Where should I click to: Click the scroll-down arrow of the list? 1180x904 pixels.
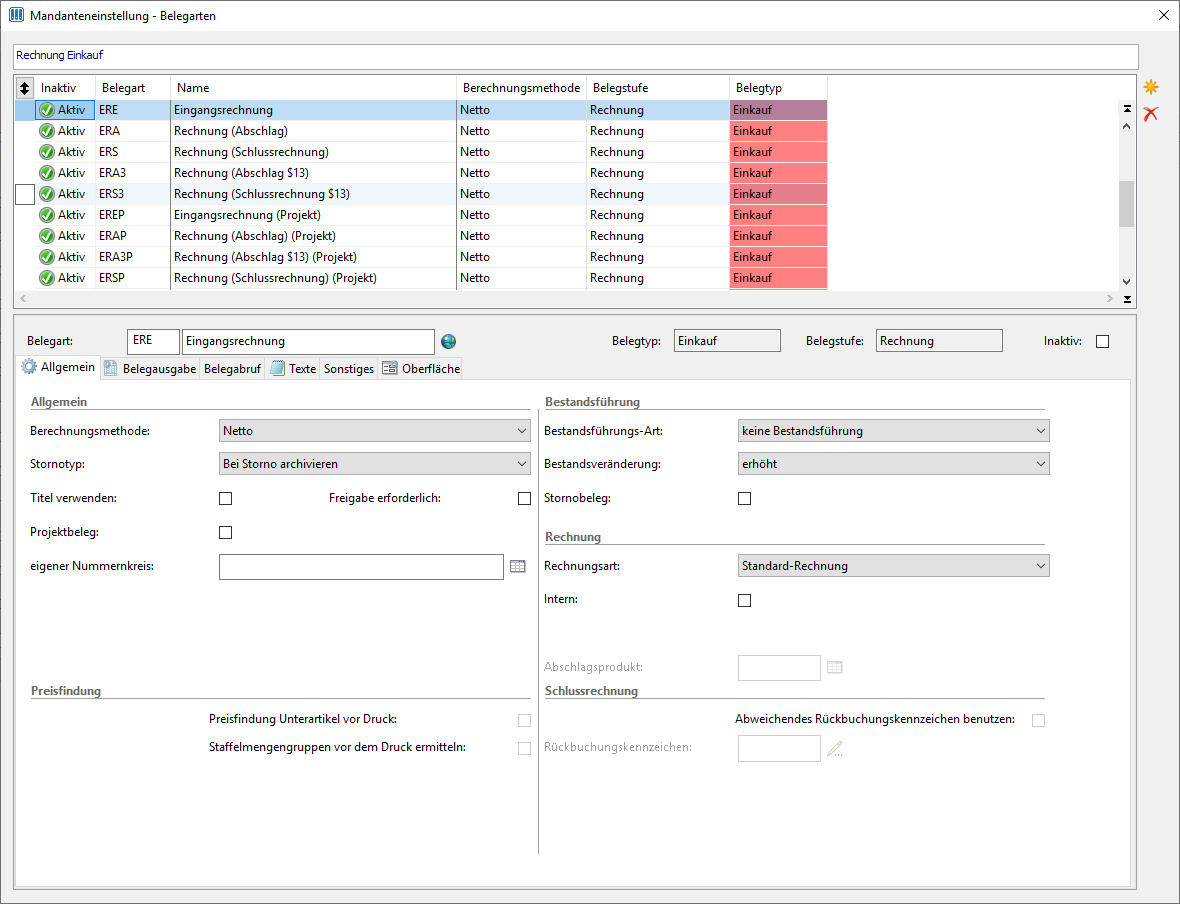tap(1127, 282)
